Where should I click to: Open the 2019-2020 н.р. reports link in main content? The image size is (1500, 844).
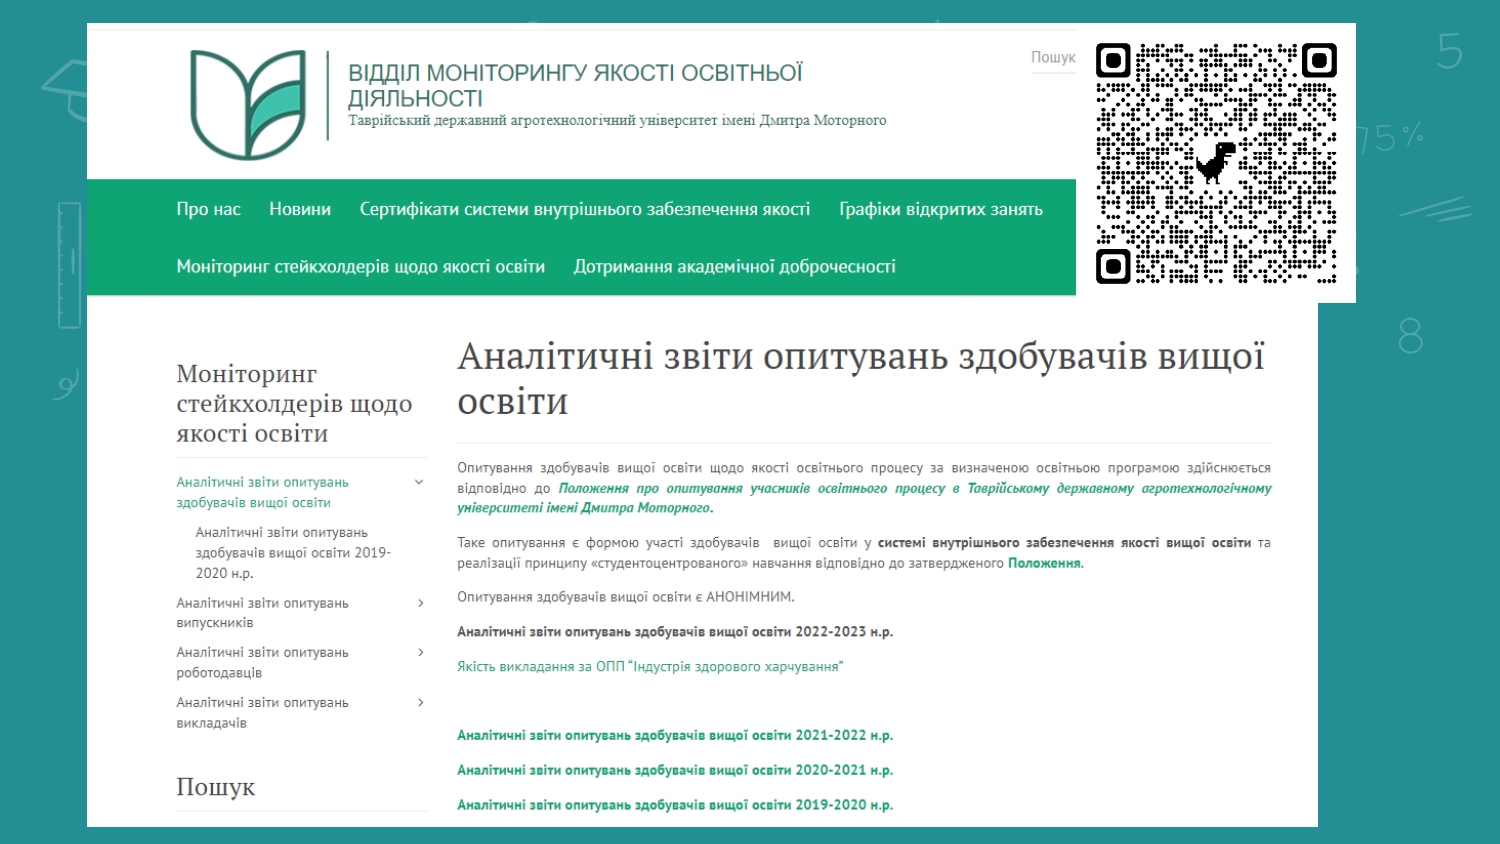(675, 805)
